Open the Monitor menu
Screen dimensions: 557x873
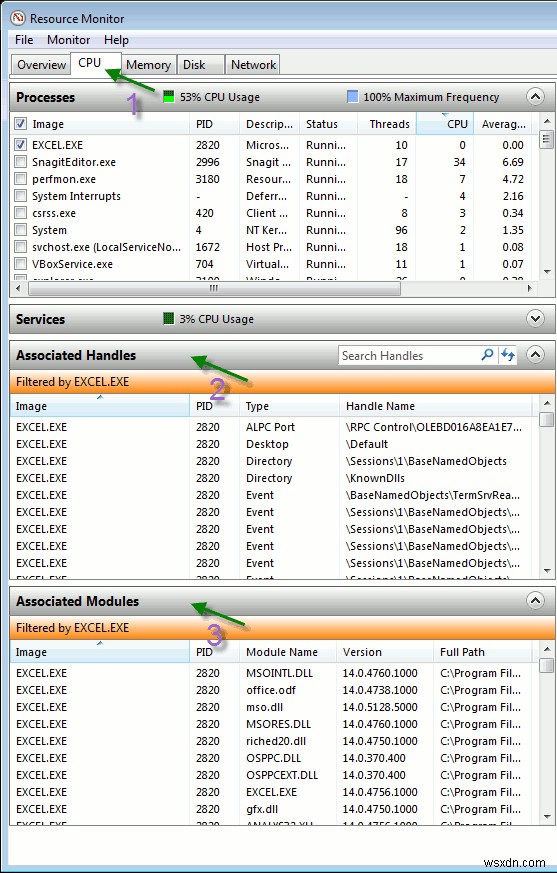[69, 40]
